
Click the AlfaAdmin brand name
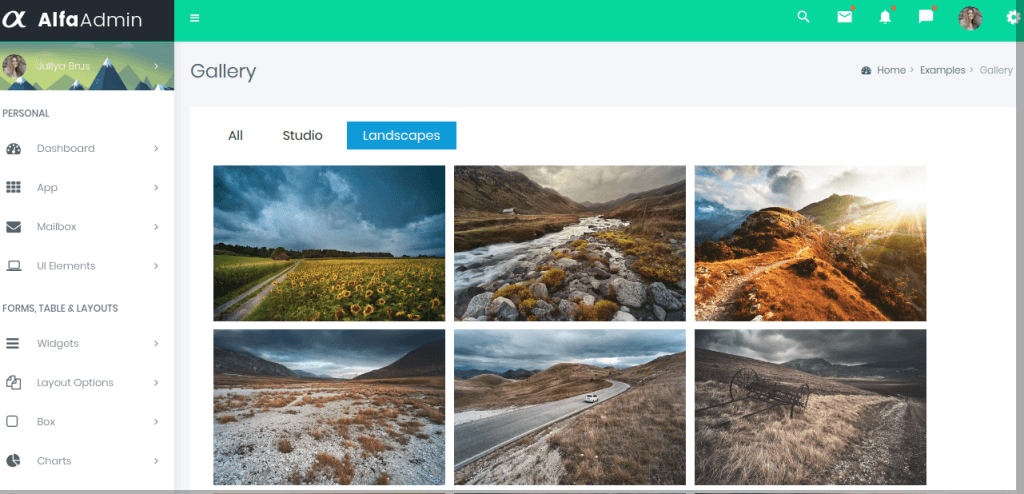[89, 20]
